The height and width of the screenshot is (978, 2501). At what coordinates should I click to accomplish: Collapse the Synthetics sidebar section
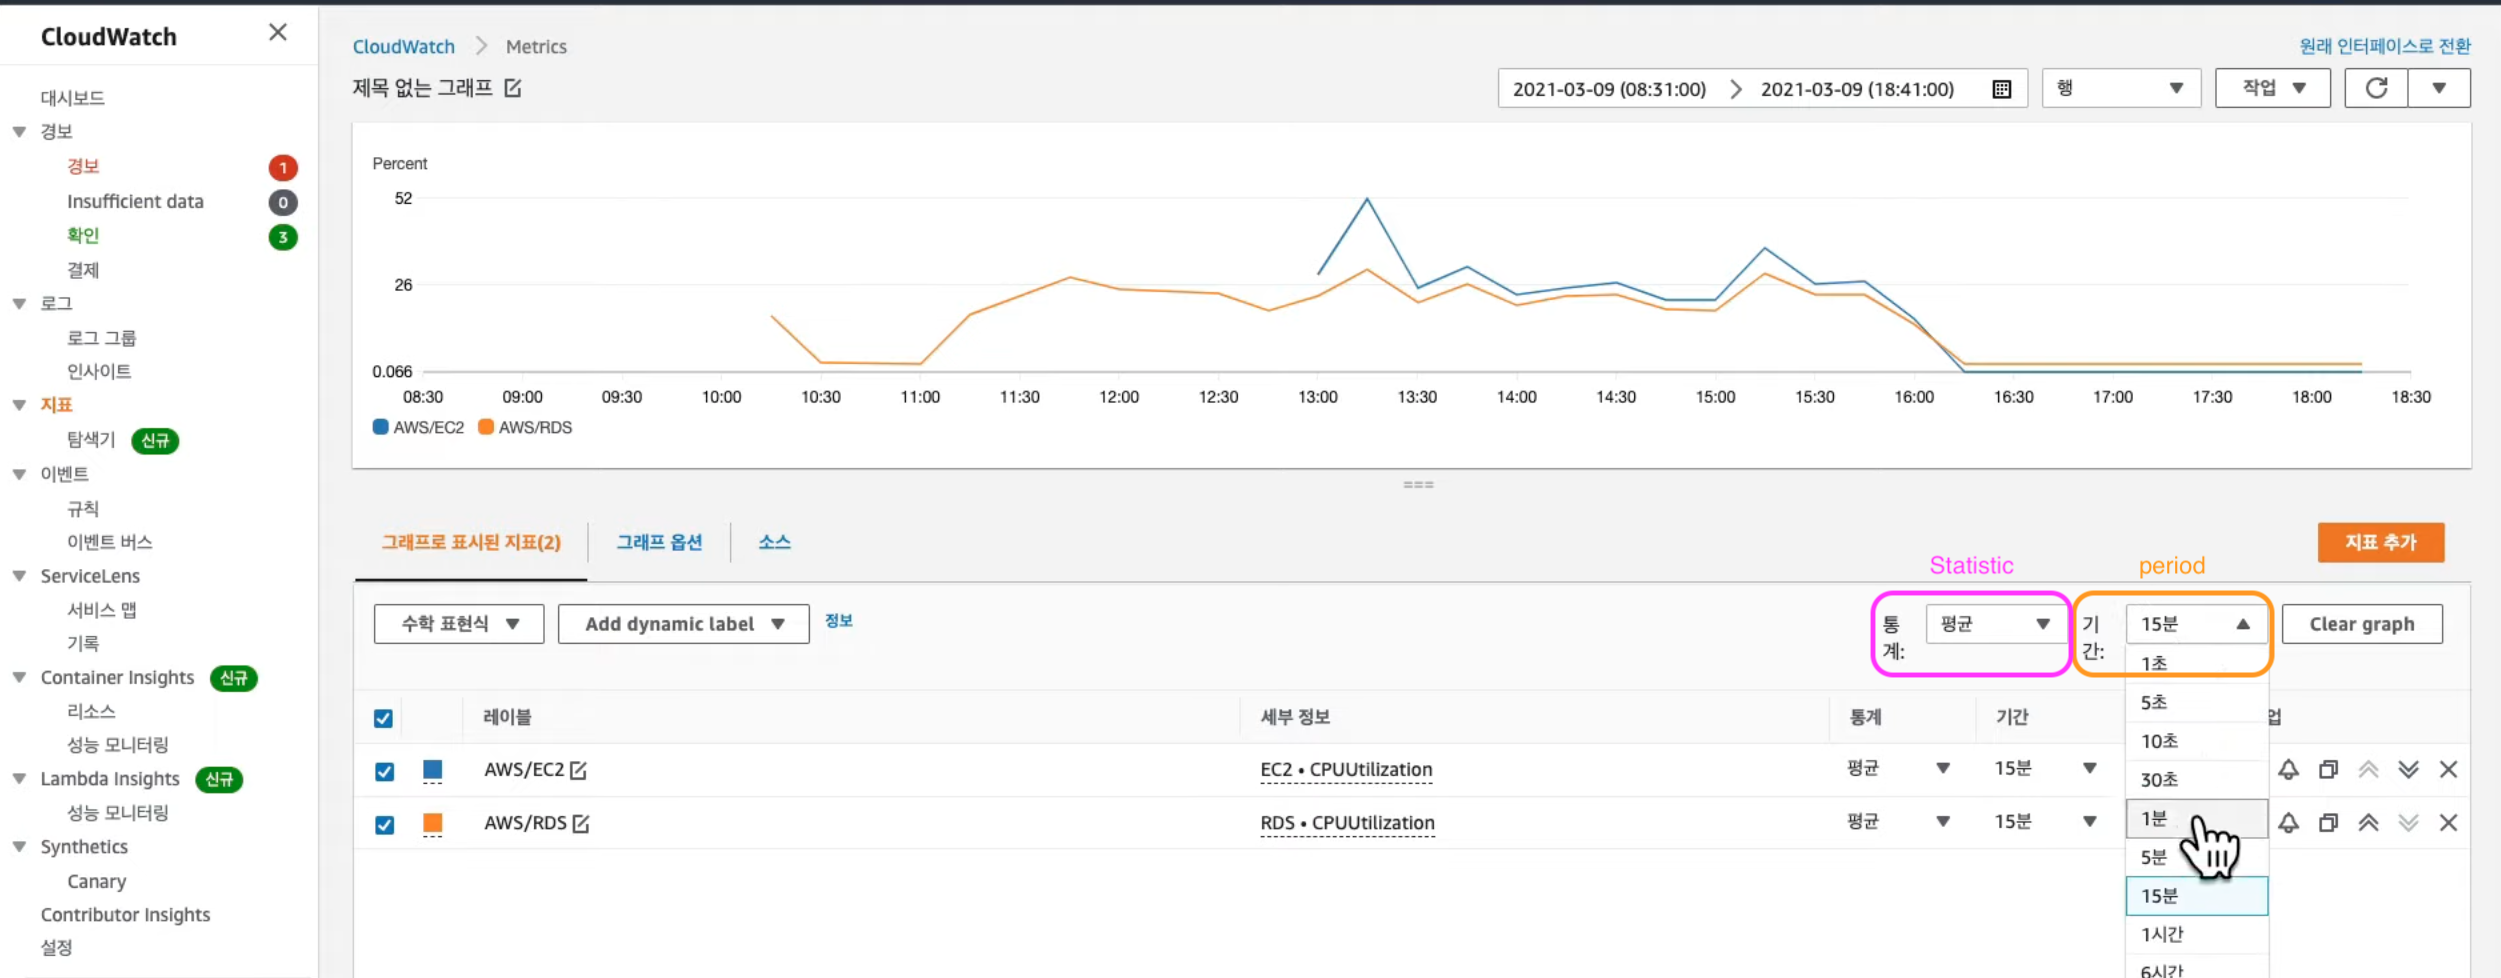(20, 847)
